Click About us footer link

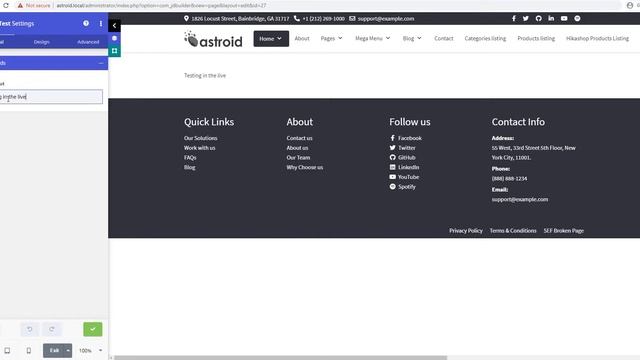pyautogui.click(x=297, y=148)
